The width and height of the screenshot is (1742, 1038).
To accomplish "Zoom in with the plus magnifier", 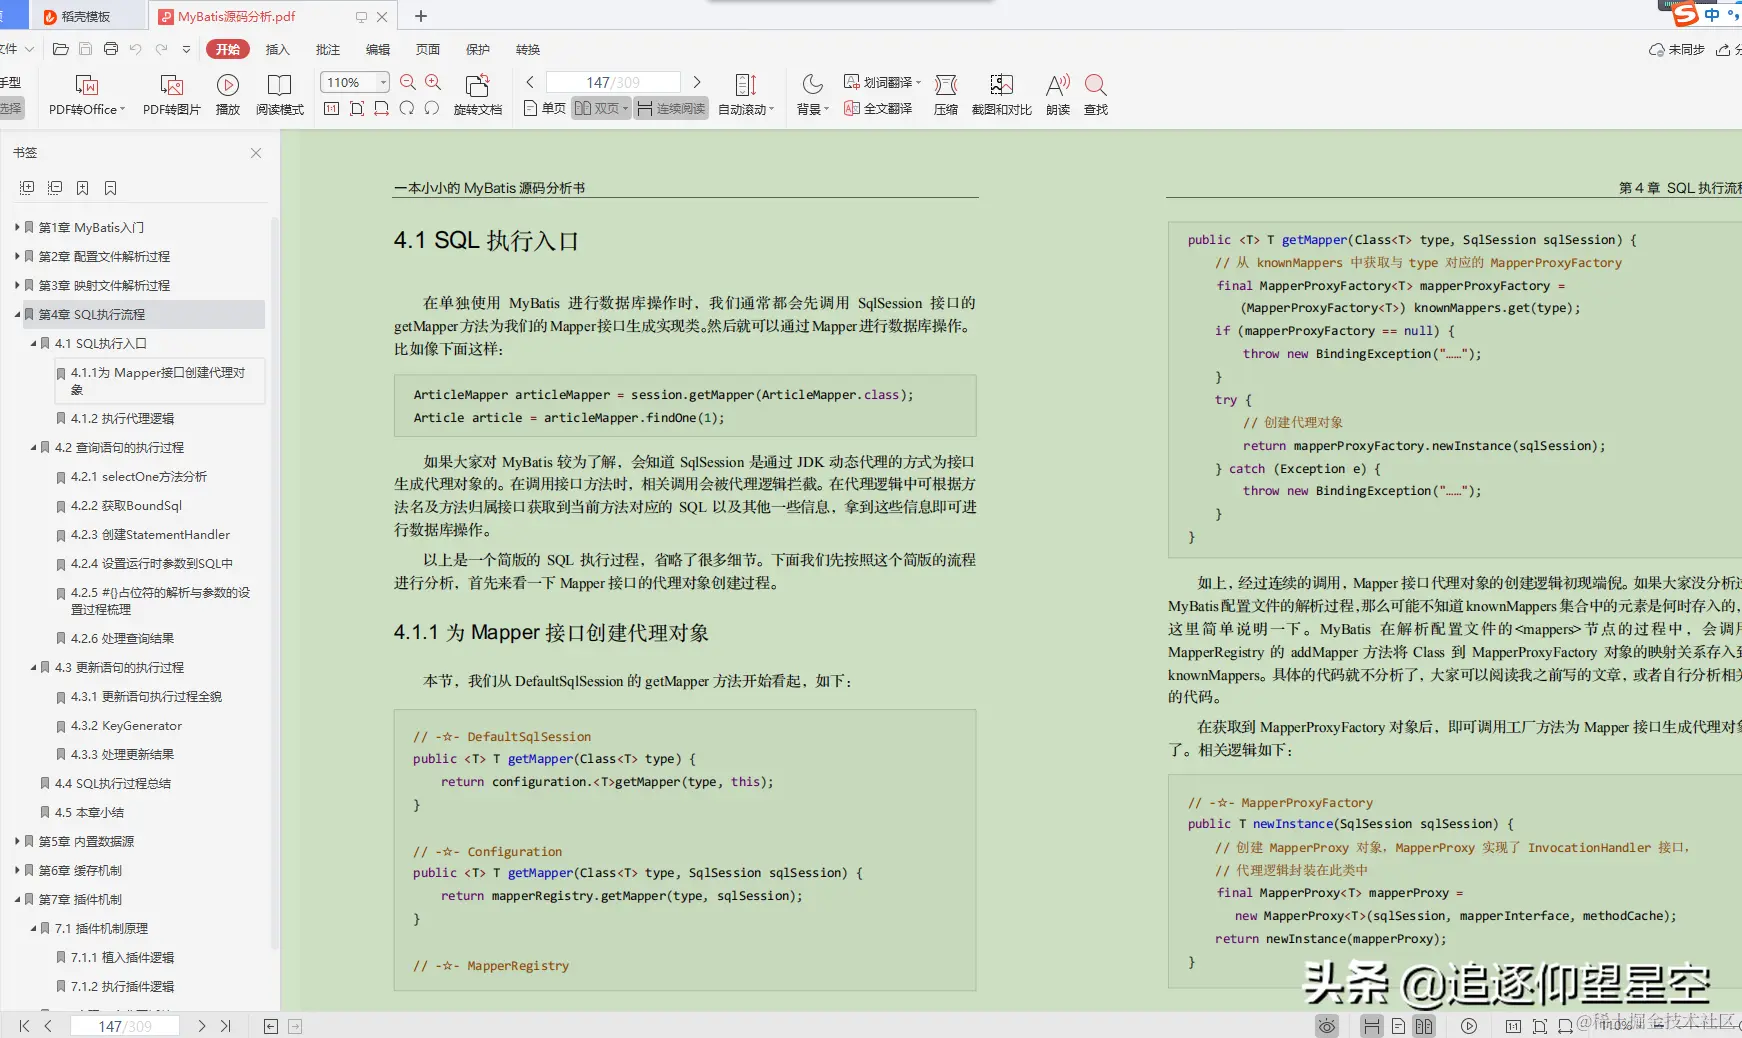I will [x=433, y=82].
